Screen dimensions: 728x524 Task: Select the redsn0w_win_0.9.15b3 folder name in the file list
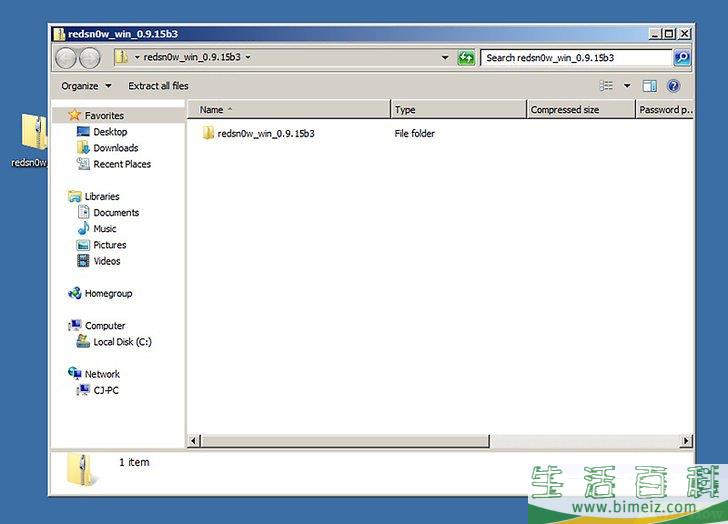coord(266,134)
